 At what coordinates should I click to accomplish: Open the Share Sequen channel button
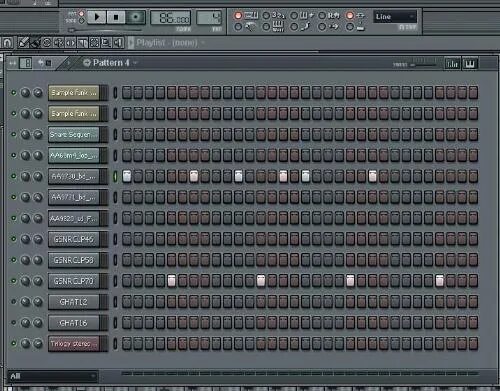74,135
